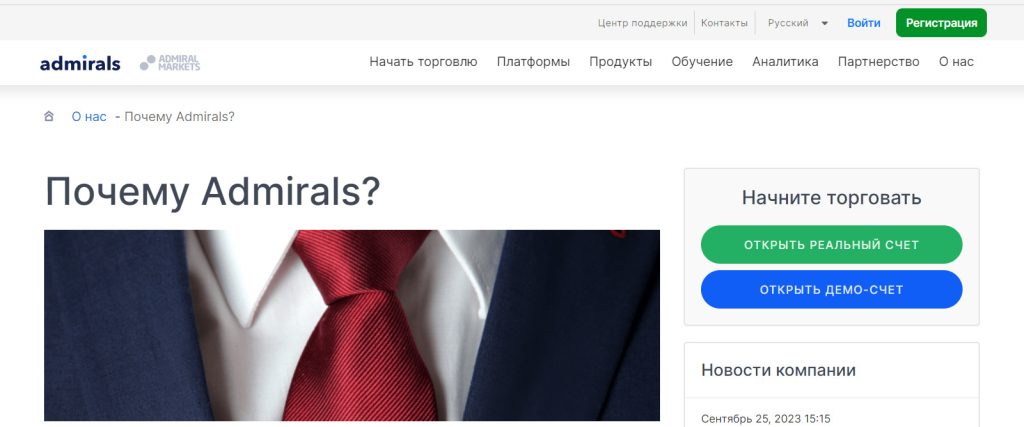
Task: Open the Начать торговлю menu
Action: coord(423,62)
